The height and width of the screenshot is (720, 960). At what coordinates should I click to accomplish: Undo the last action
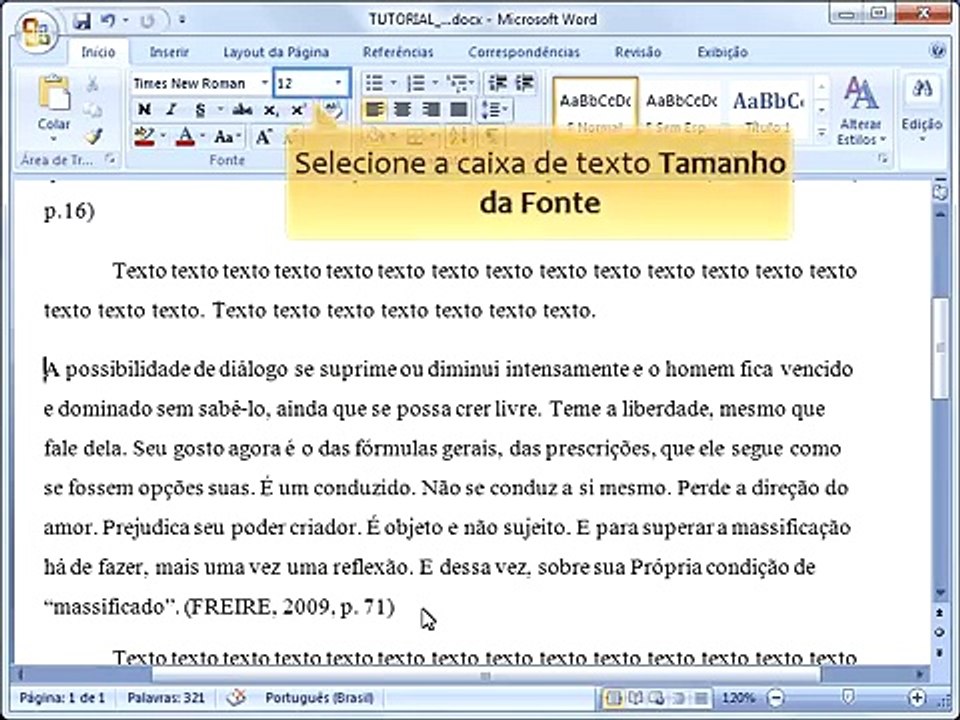(x=108, y=20)
